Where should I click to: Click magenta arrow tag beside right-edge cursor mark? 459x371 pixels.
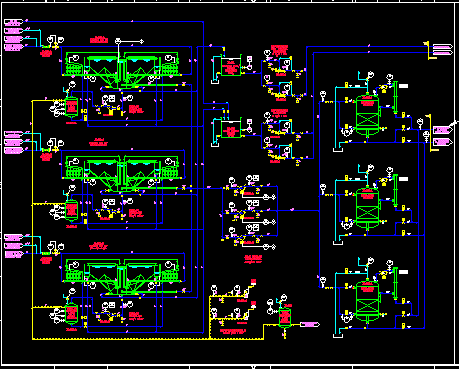tap(443, 130)
